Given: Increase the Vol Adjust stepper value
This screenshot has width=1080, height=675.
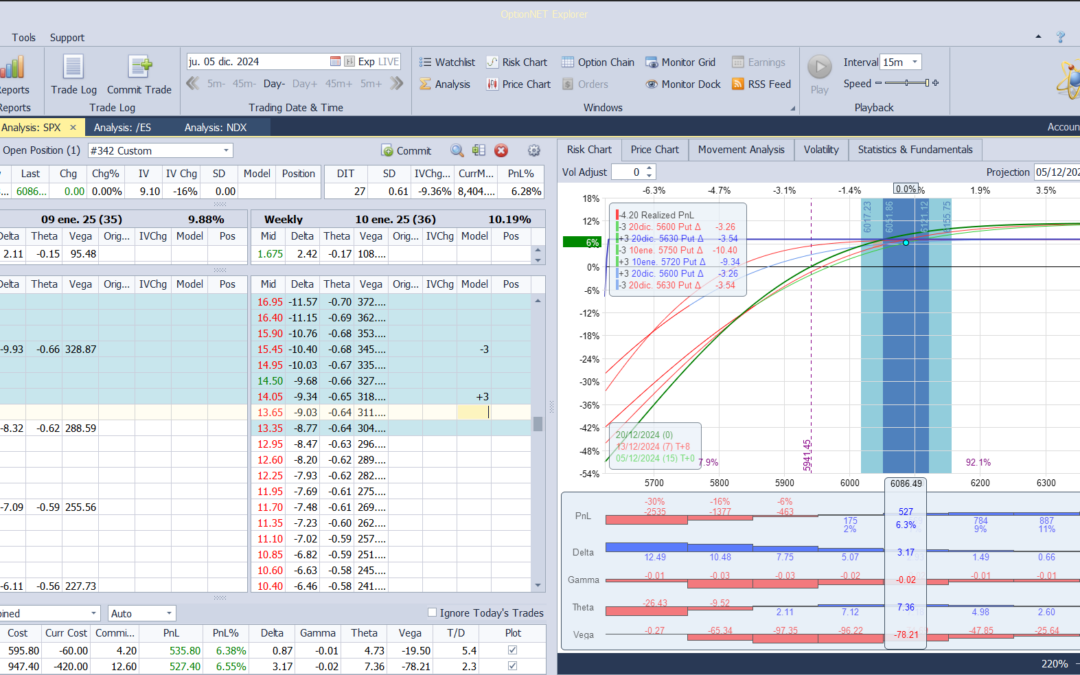Looking at the screenshot, I should tap(650, 168).
